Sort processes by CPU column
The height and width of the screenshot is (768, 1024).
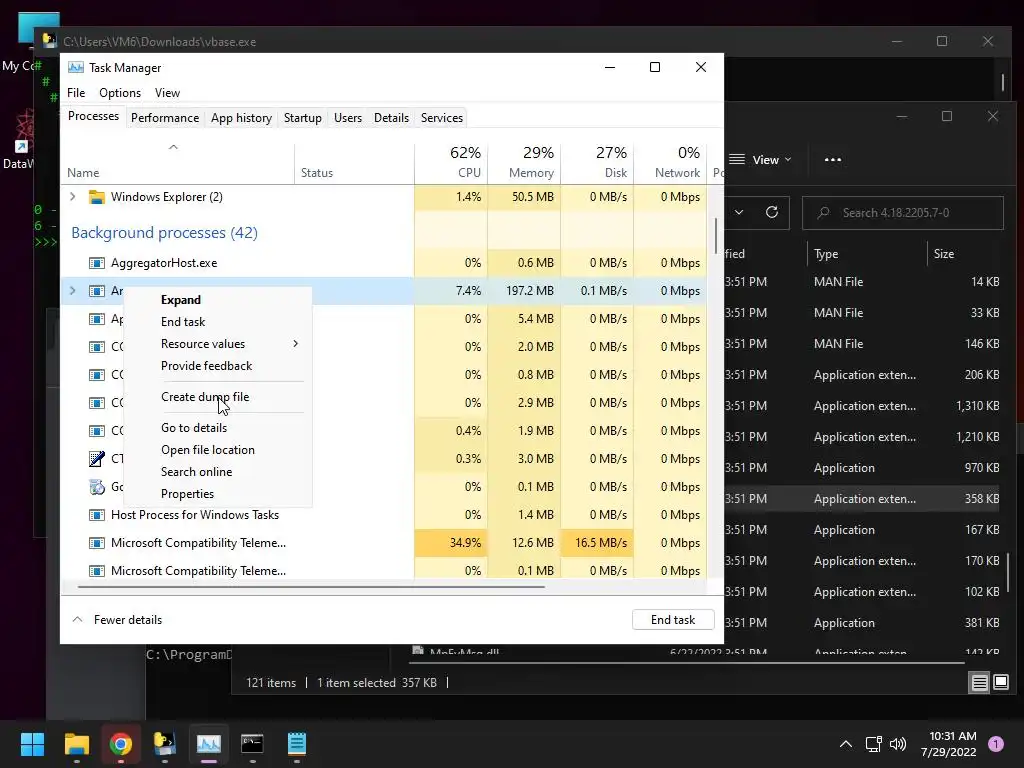point(451,162)
